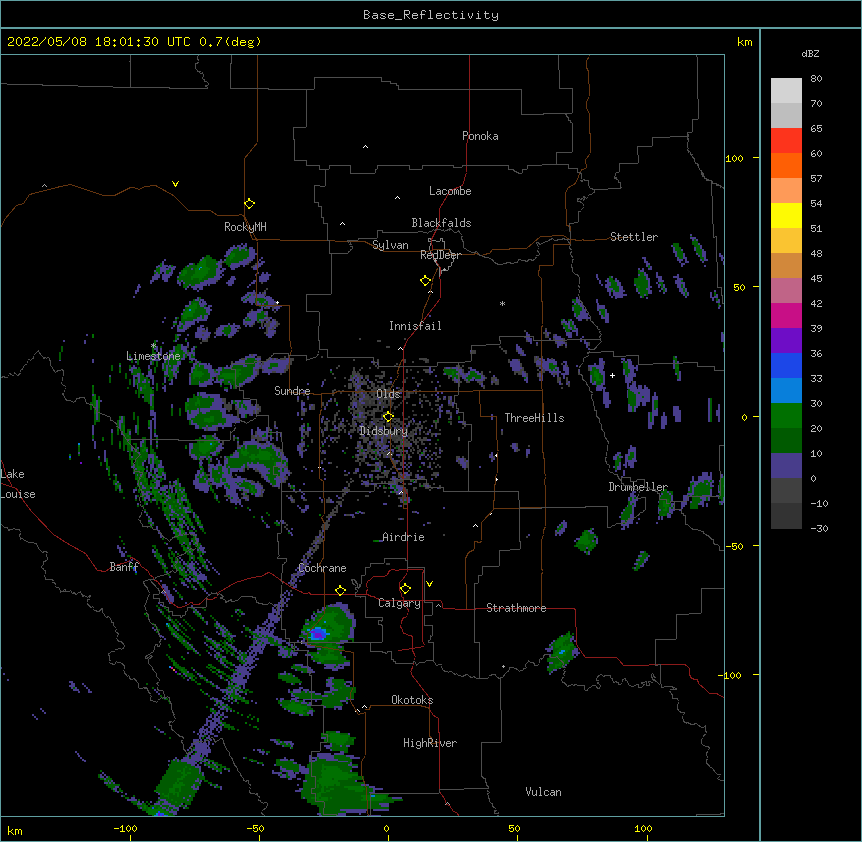This screenshot has width=862, height=842.
Task: Click the Blackfalds city label
Action: point(441,223)
